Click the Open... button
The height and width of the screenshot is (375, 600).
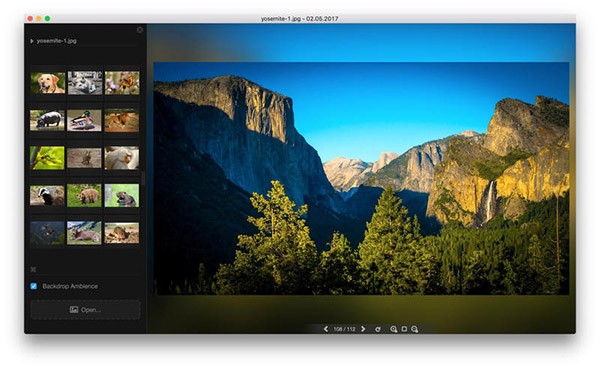(85, 310)
